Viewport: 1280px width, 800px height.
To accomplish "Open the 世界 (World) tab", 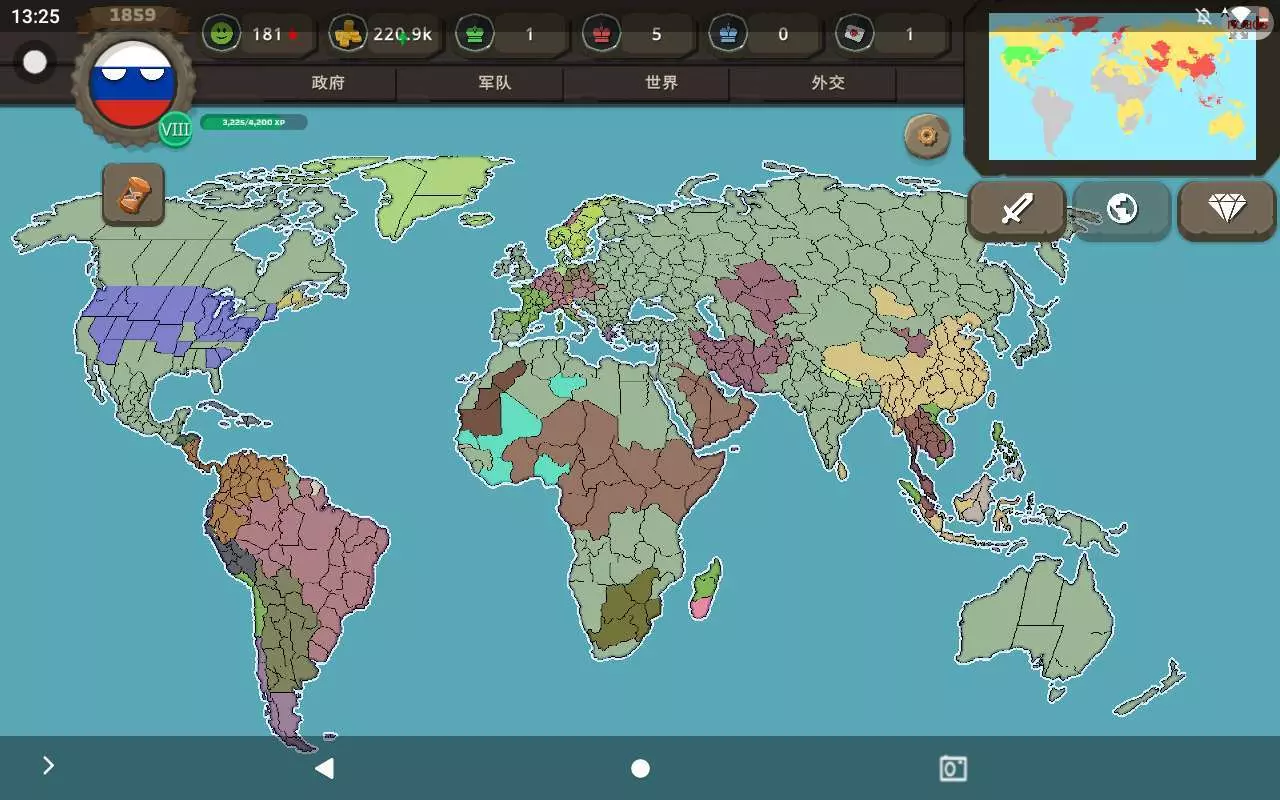I will [x=662, y=83].
